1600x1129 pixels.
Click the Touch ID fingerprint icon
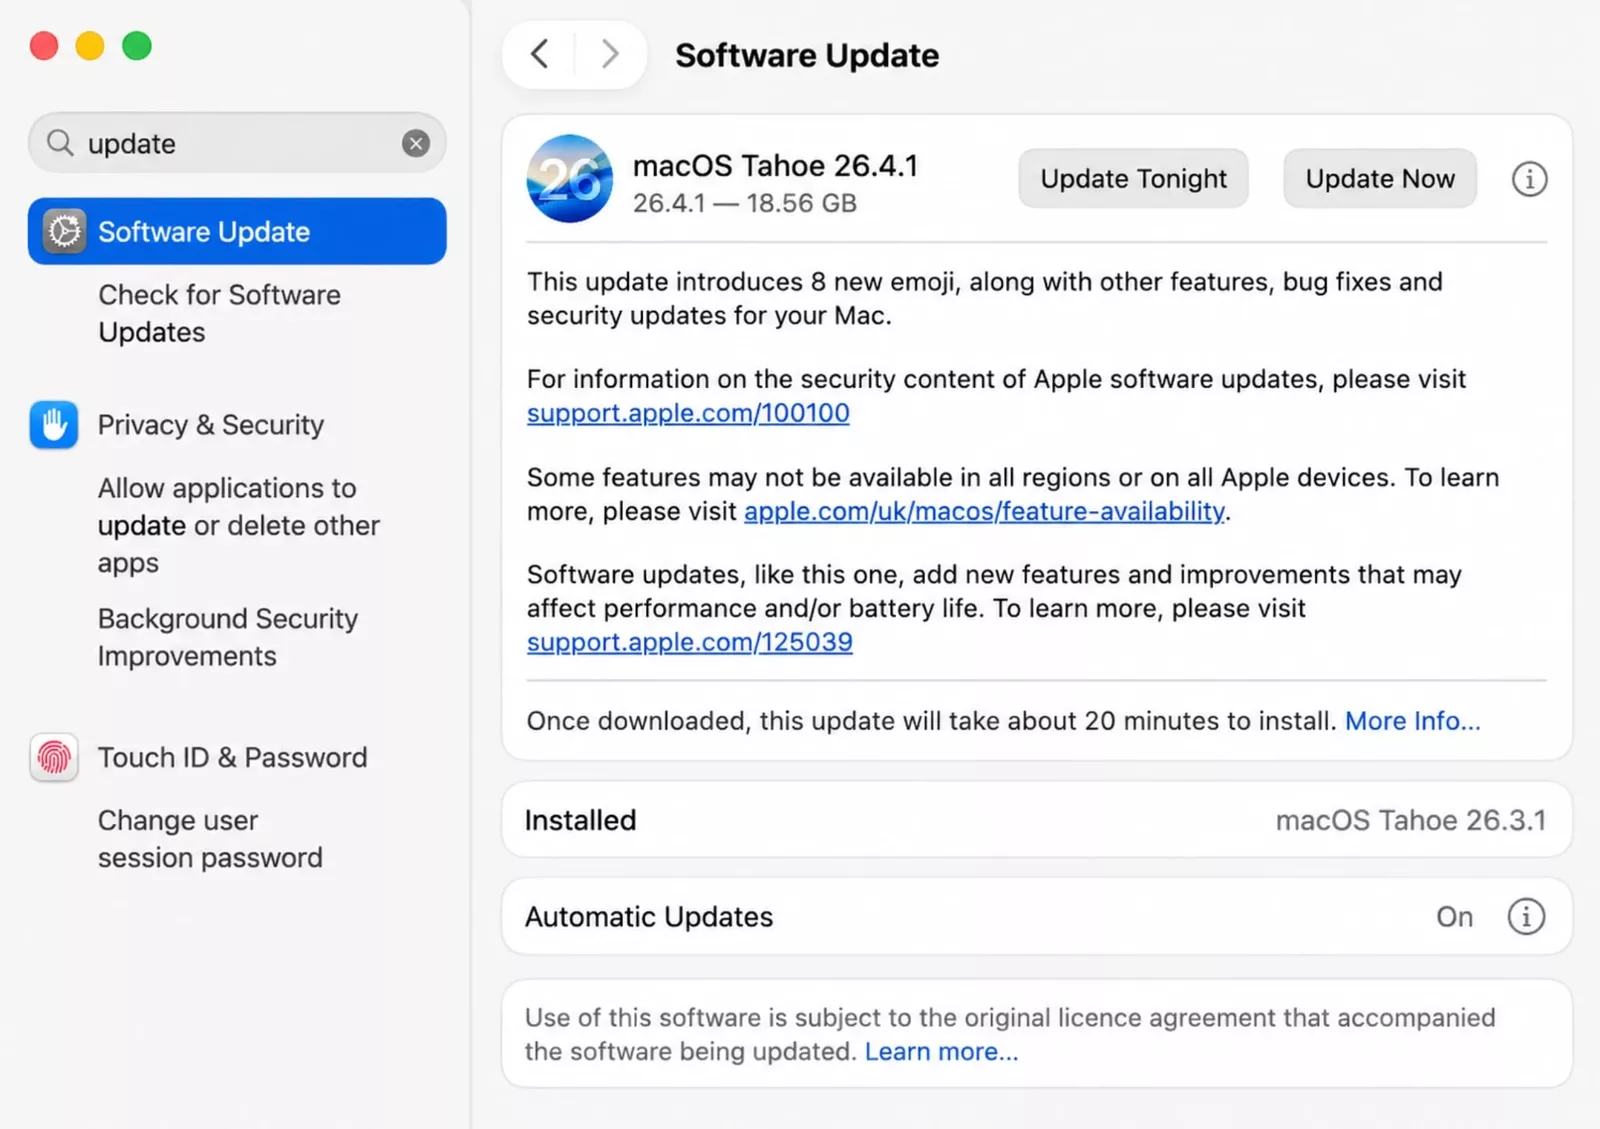[x=54, y=757]
